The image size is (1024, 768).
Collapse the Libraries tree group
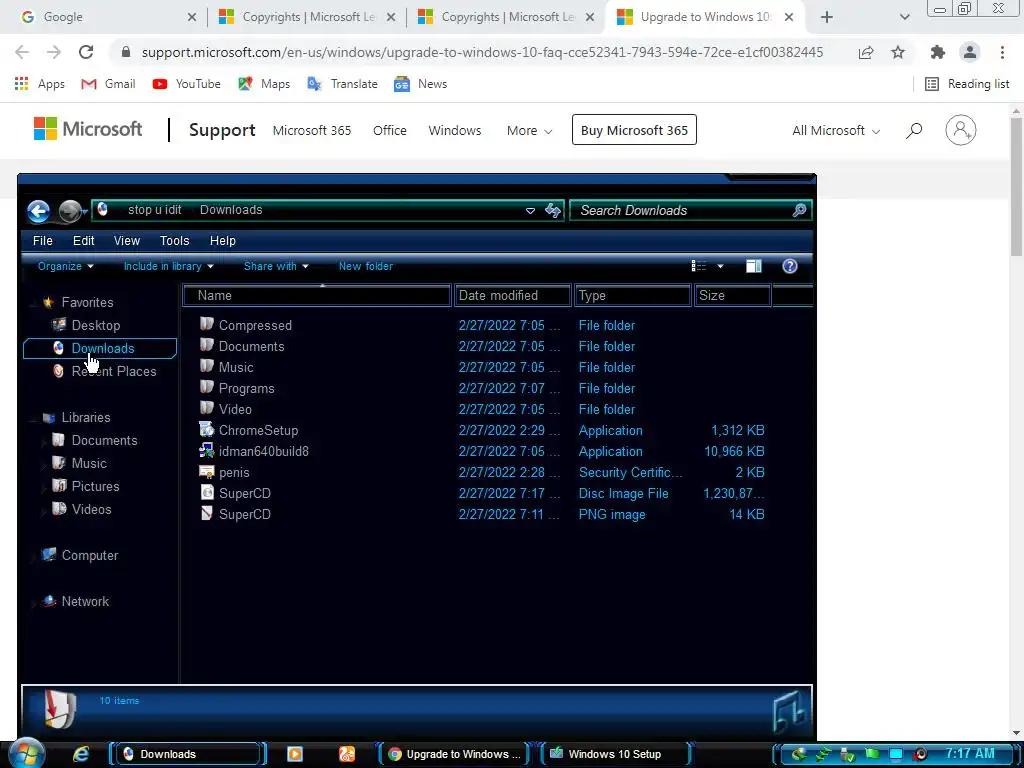tap(33, 418)
